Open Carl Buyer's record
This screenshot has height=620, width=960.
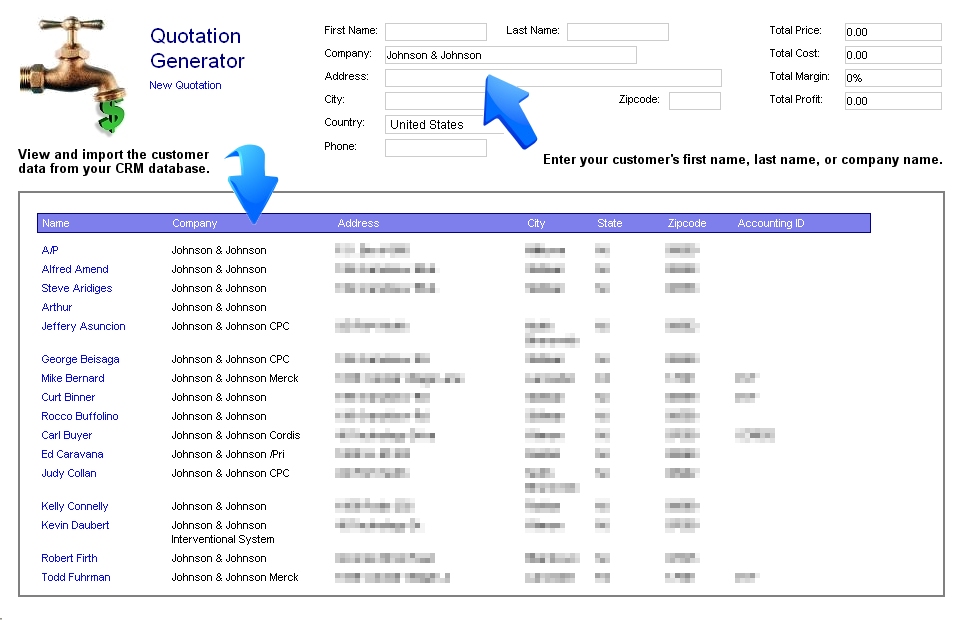(x=66, y=435)
